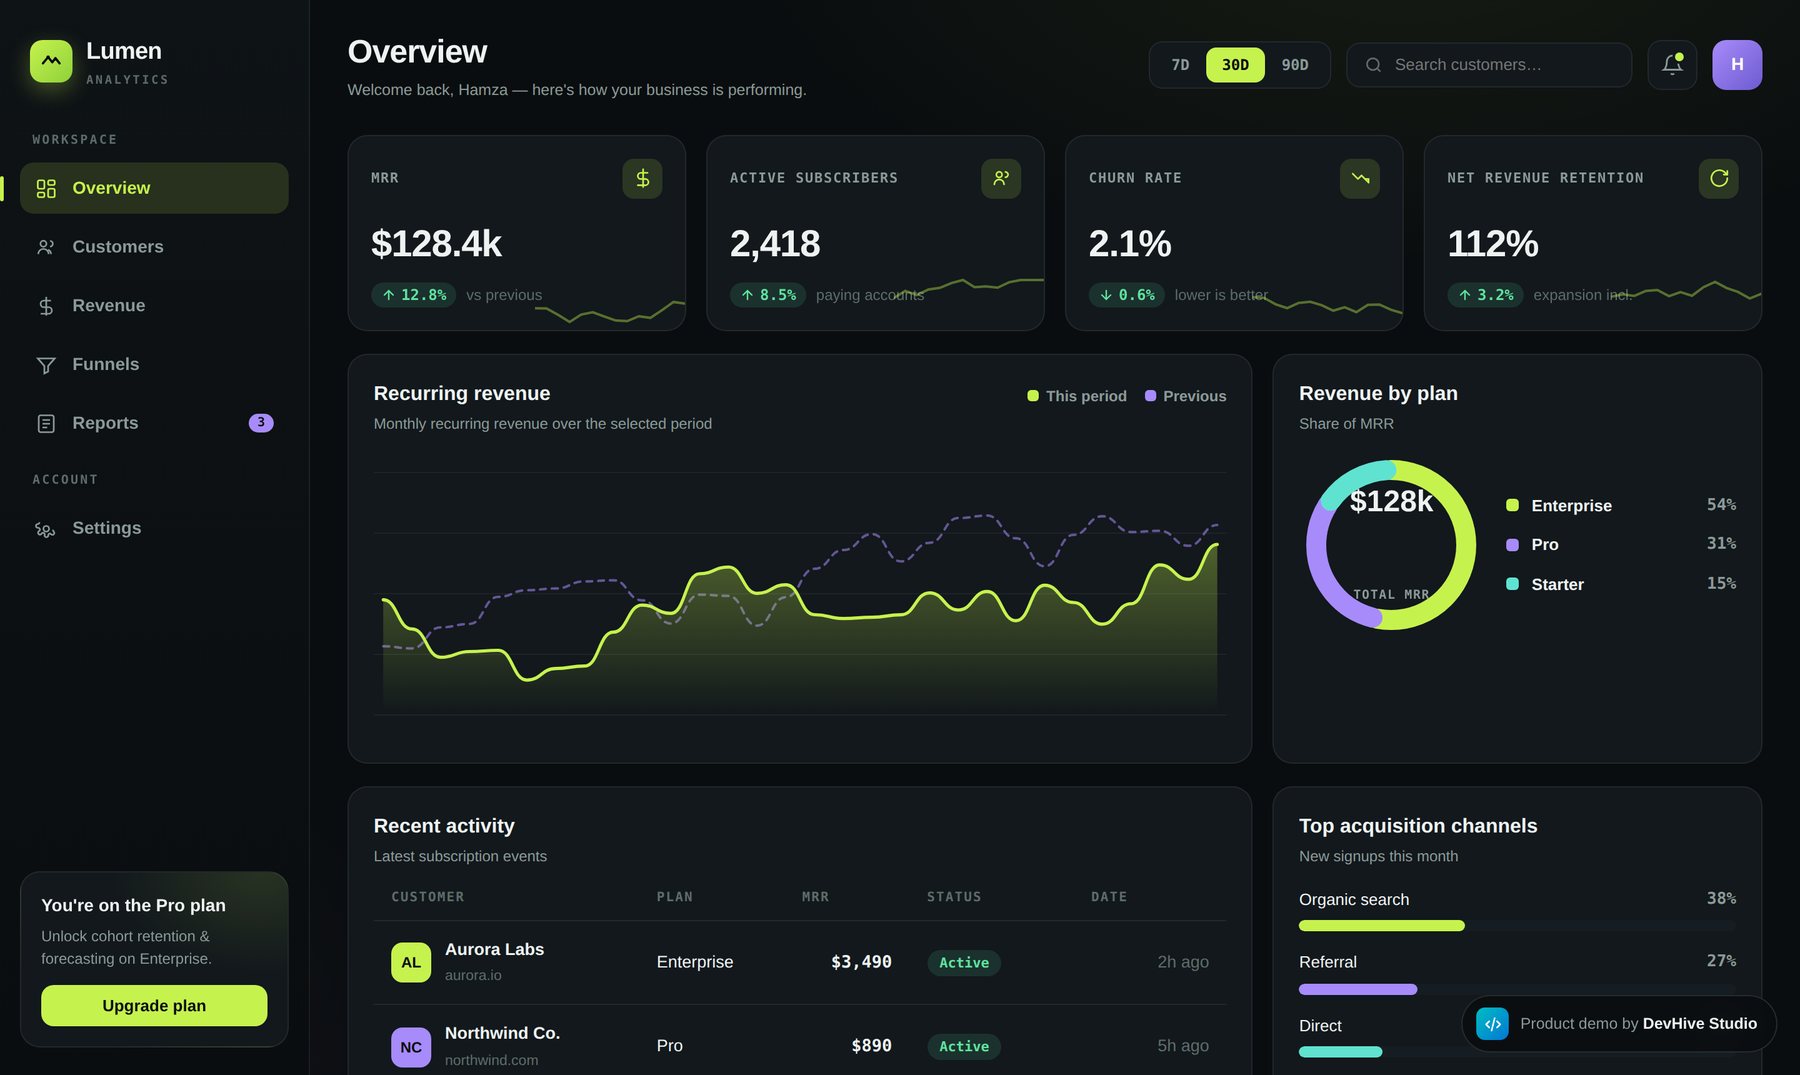Click the Aurora Labs customer name
The width and height of the screenshot is (1800, 1075).
[494, 949]
